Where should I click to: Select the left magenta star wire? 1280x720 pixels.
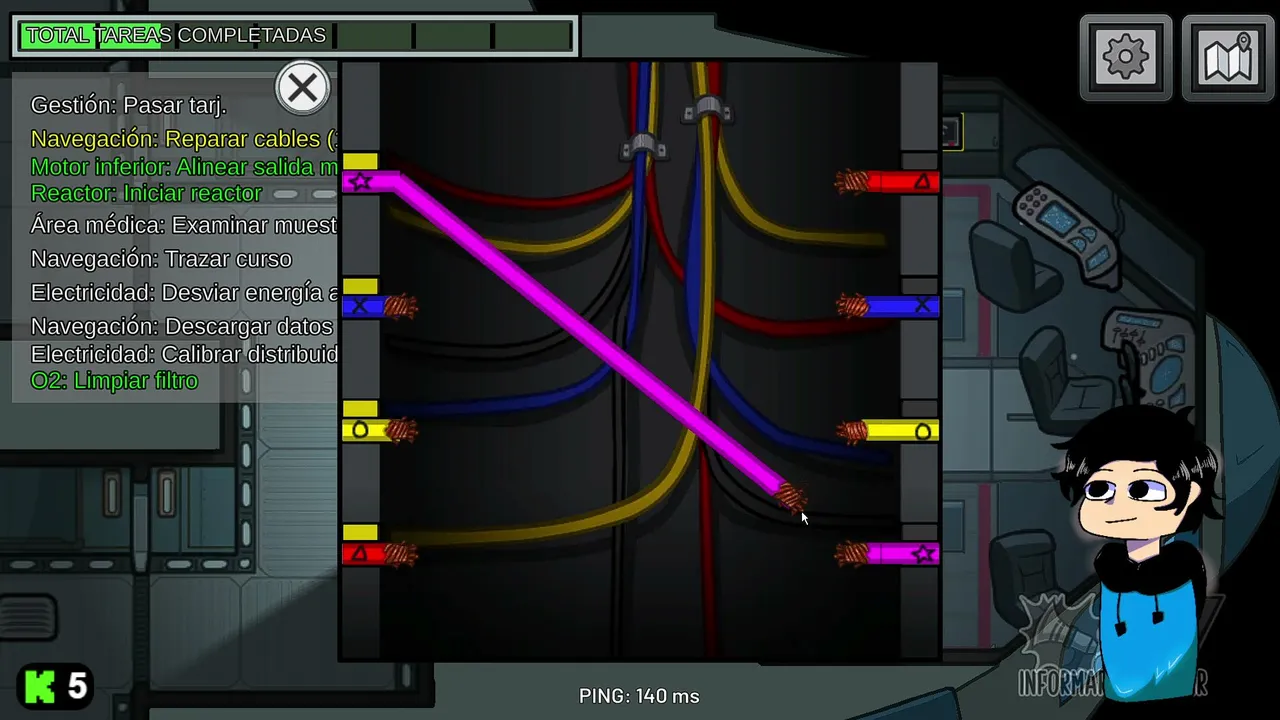[370, 181]
